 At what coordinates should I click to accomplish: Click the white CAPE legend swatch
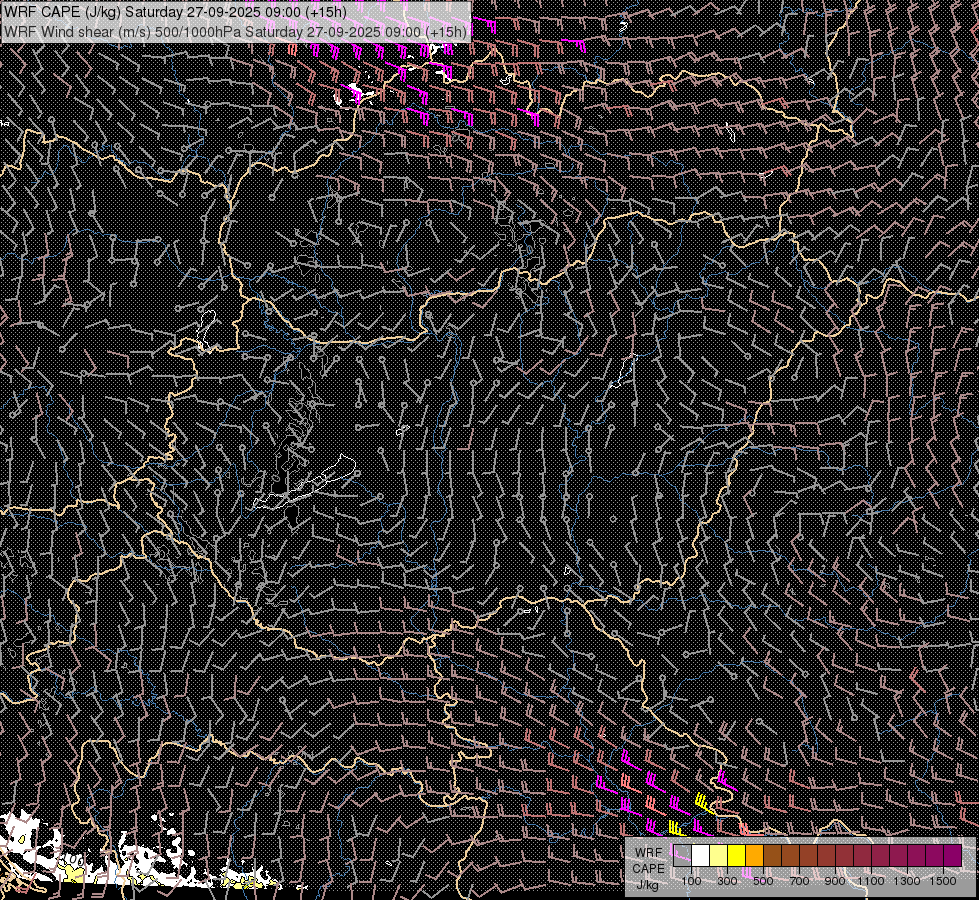(701, 855)
